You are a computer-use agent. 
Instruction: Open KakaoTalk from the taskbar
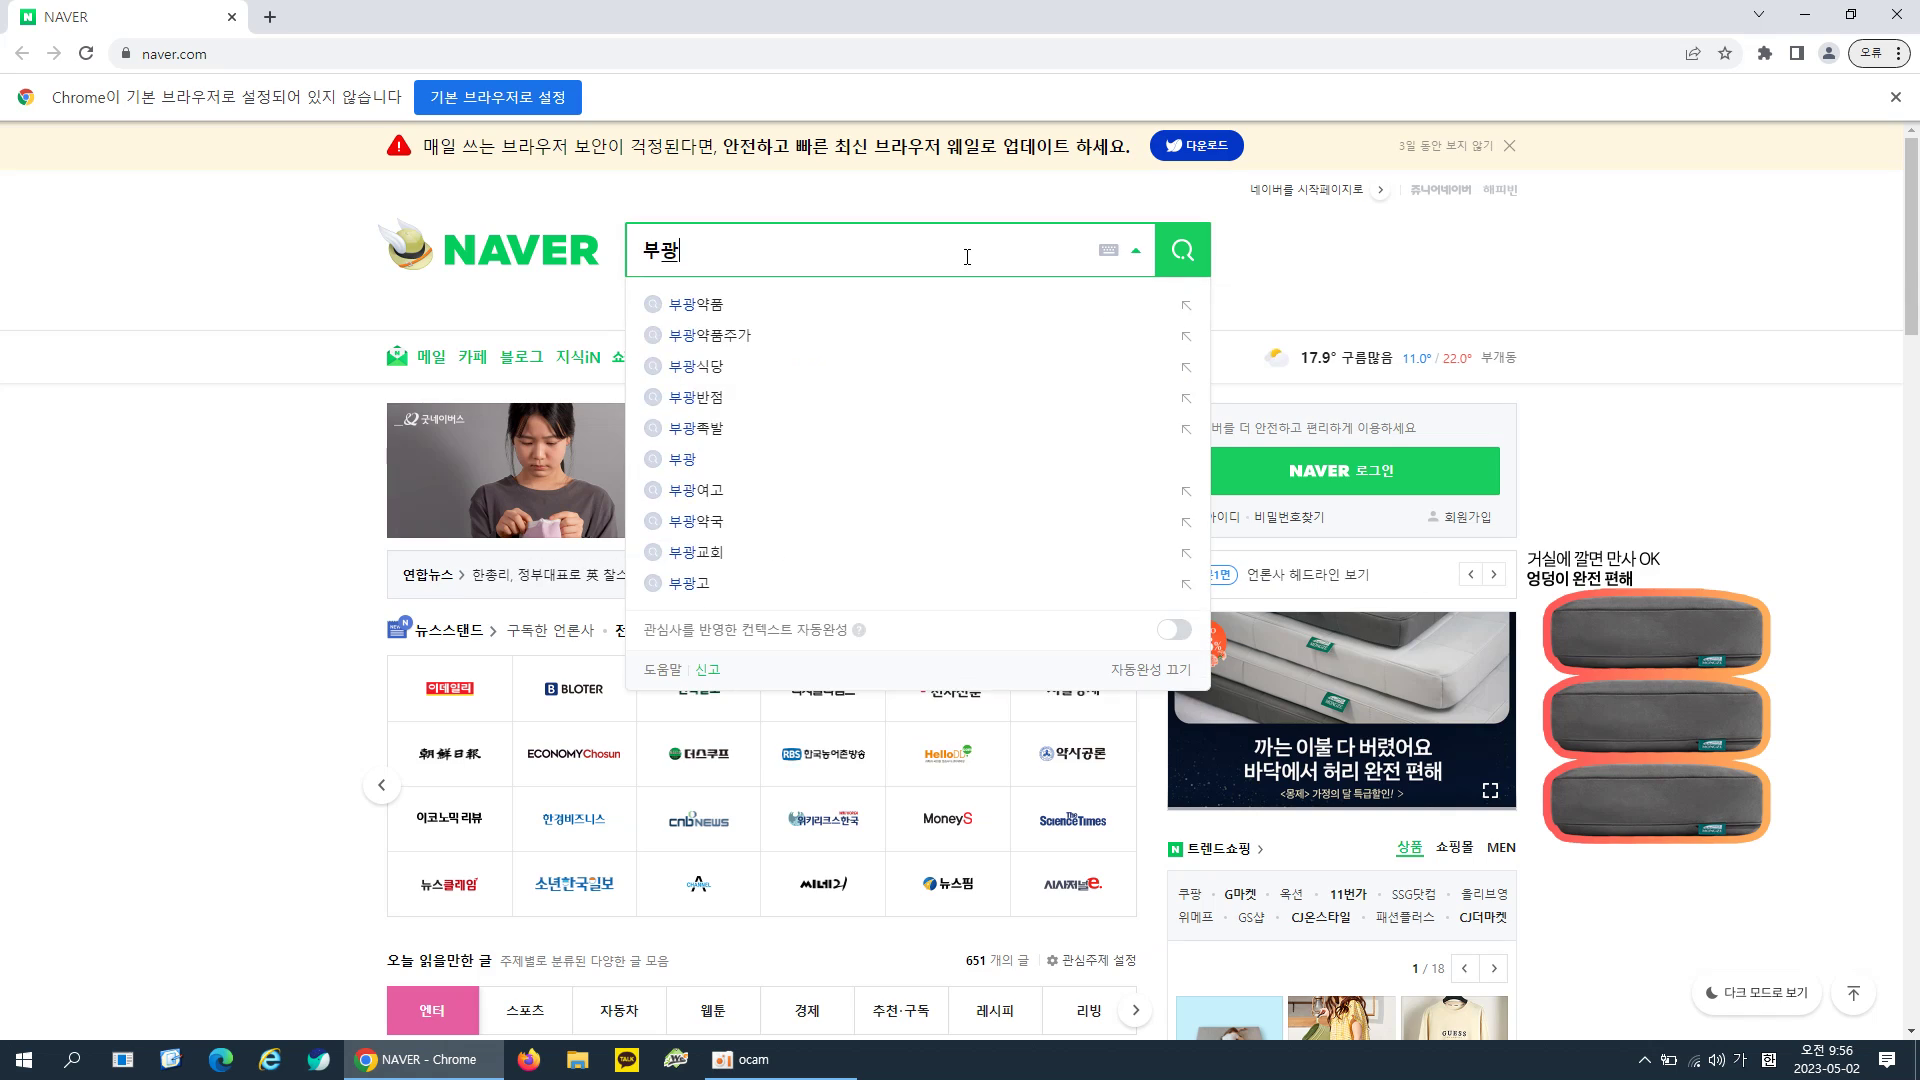pos(626,1059)
